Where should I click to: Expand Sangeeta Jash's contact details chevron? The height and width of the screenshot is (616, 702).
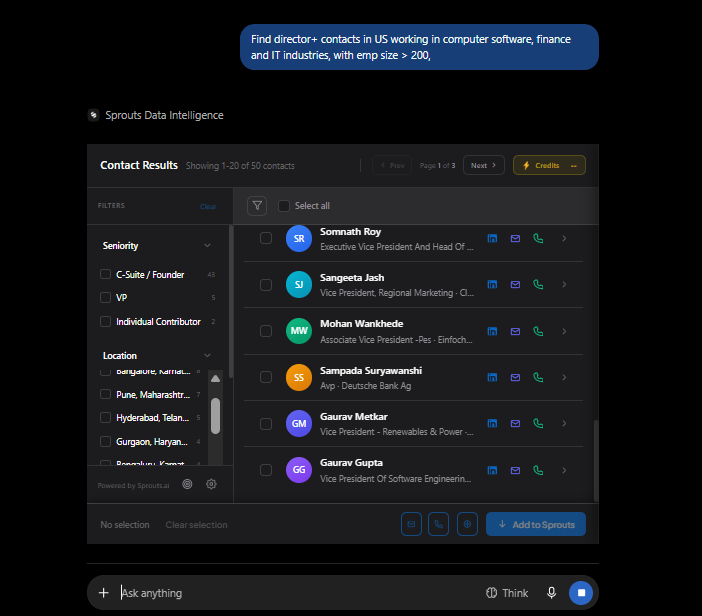click(564, 285)
